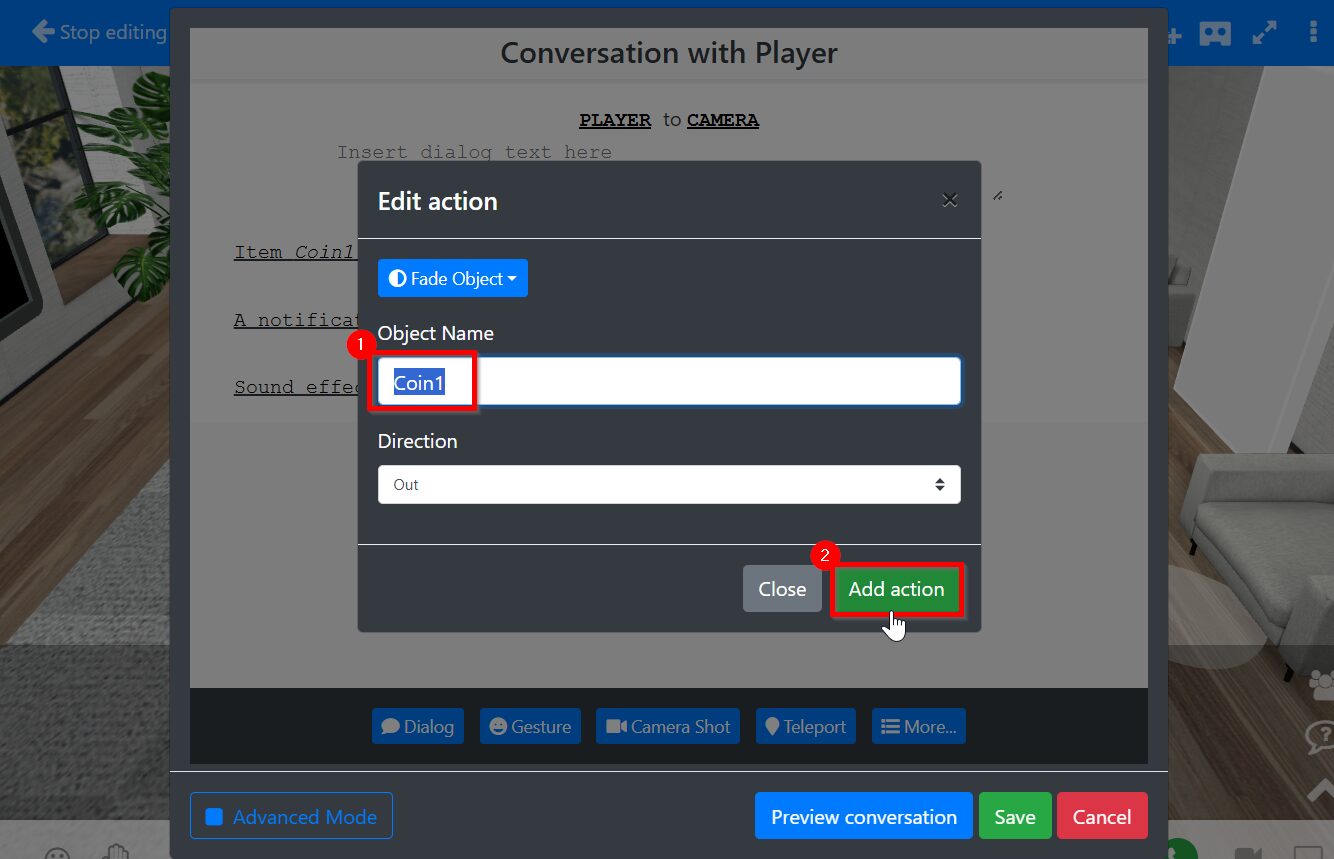Screen dimensions: 1334x859
Task: Click the Teleport pin button
Action: pyautogui.click(x=804, y=727)
